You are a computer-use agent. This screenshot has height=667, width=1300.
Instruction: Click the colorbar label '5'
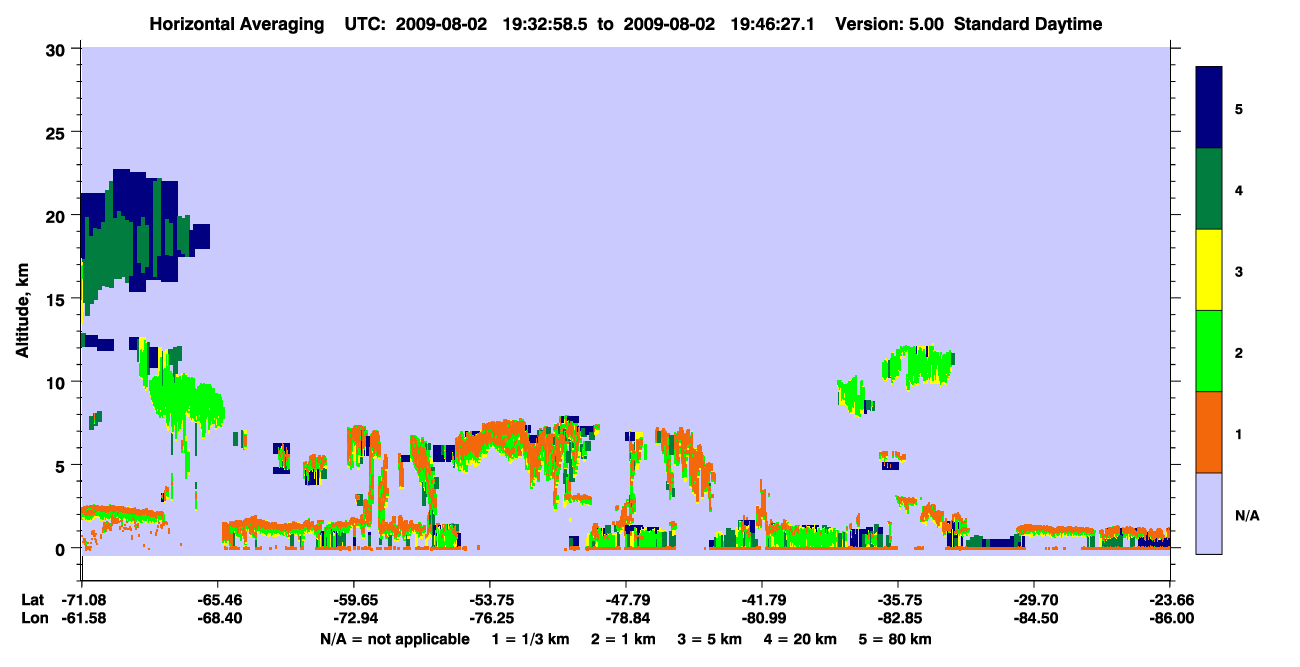pos(1239,109)
